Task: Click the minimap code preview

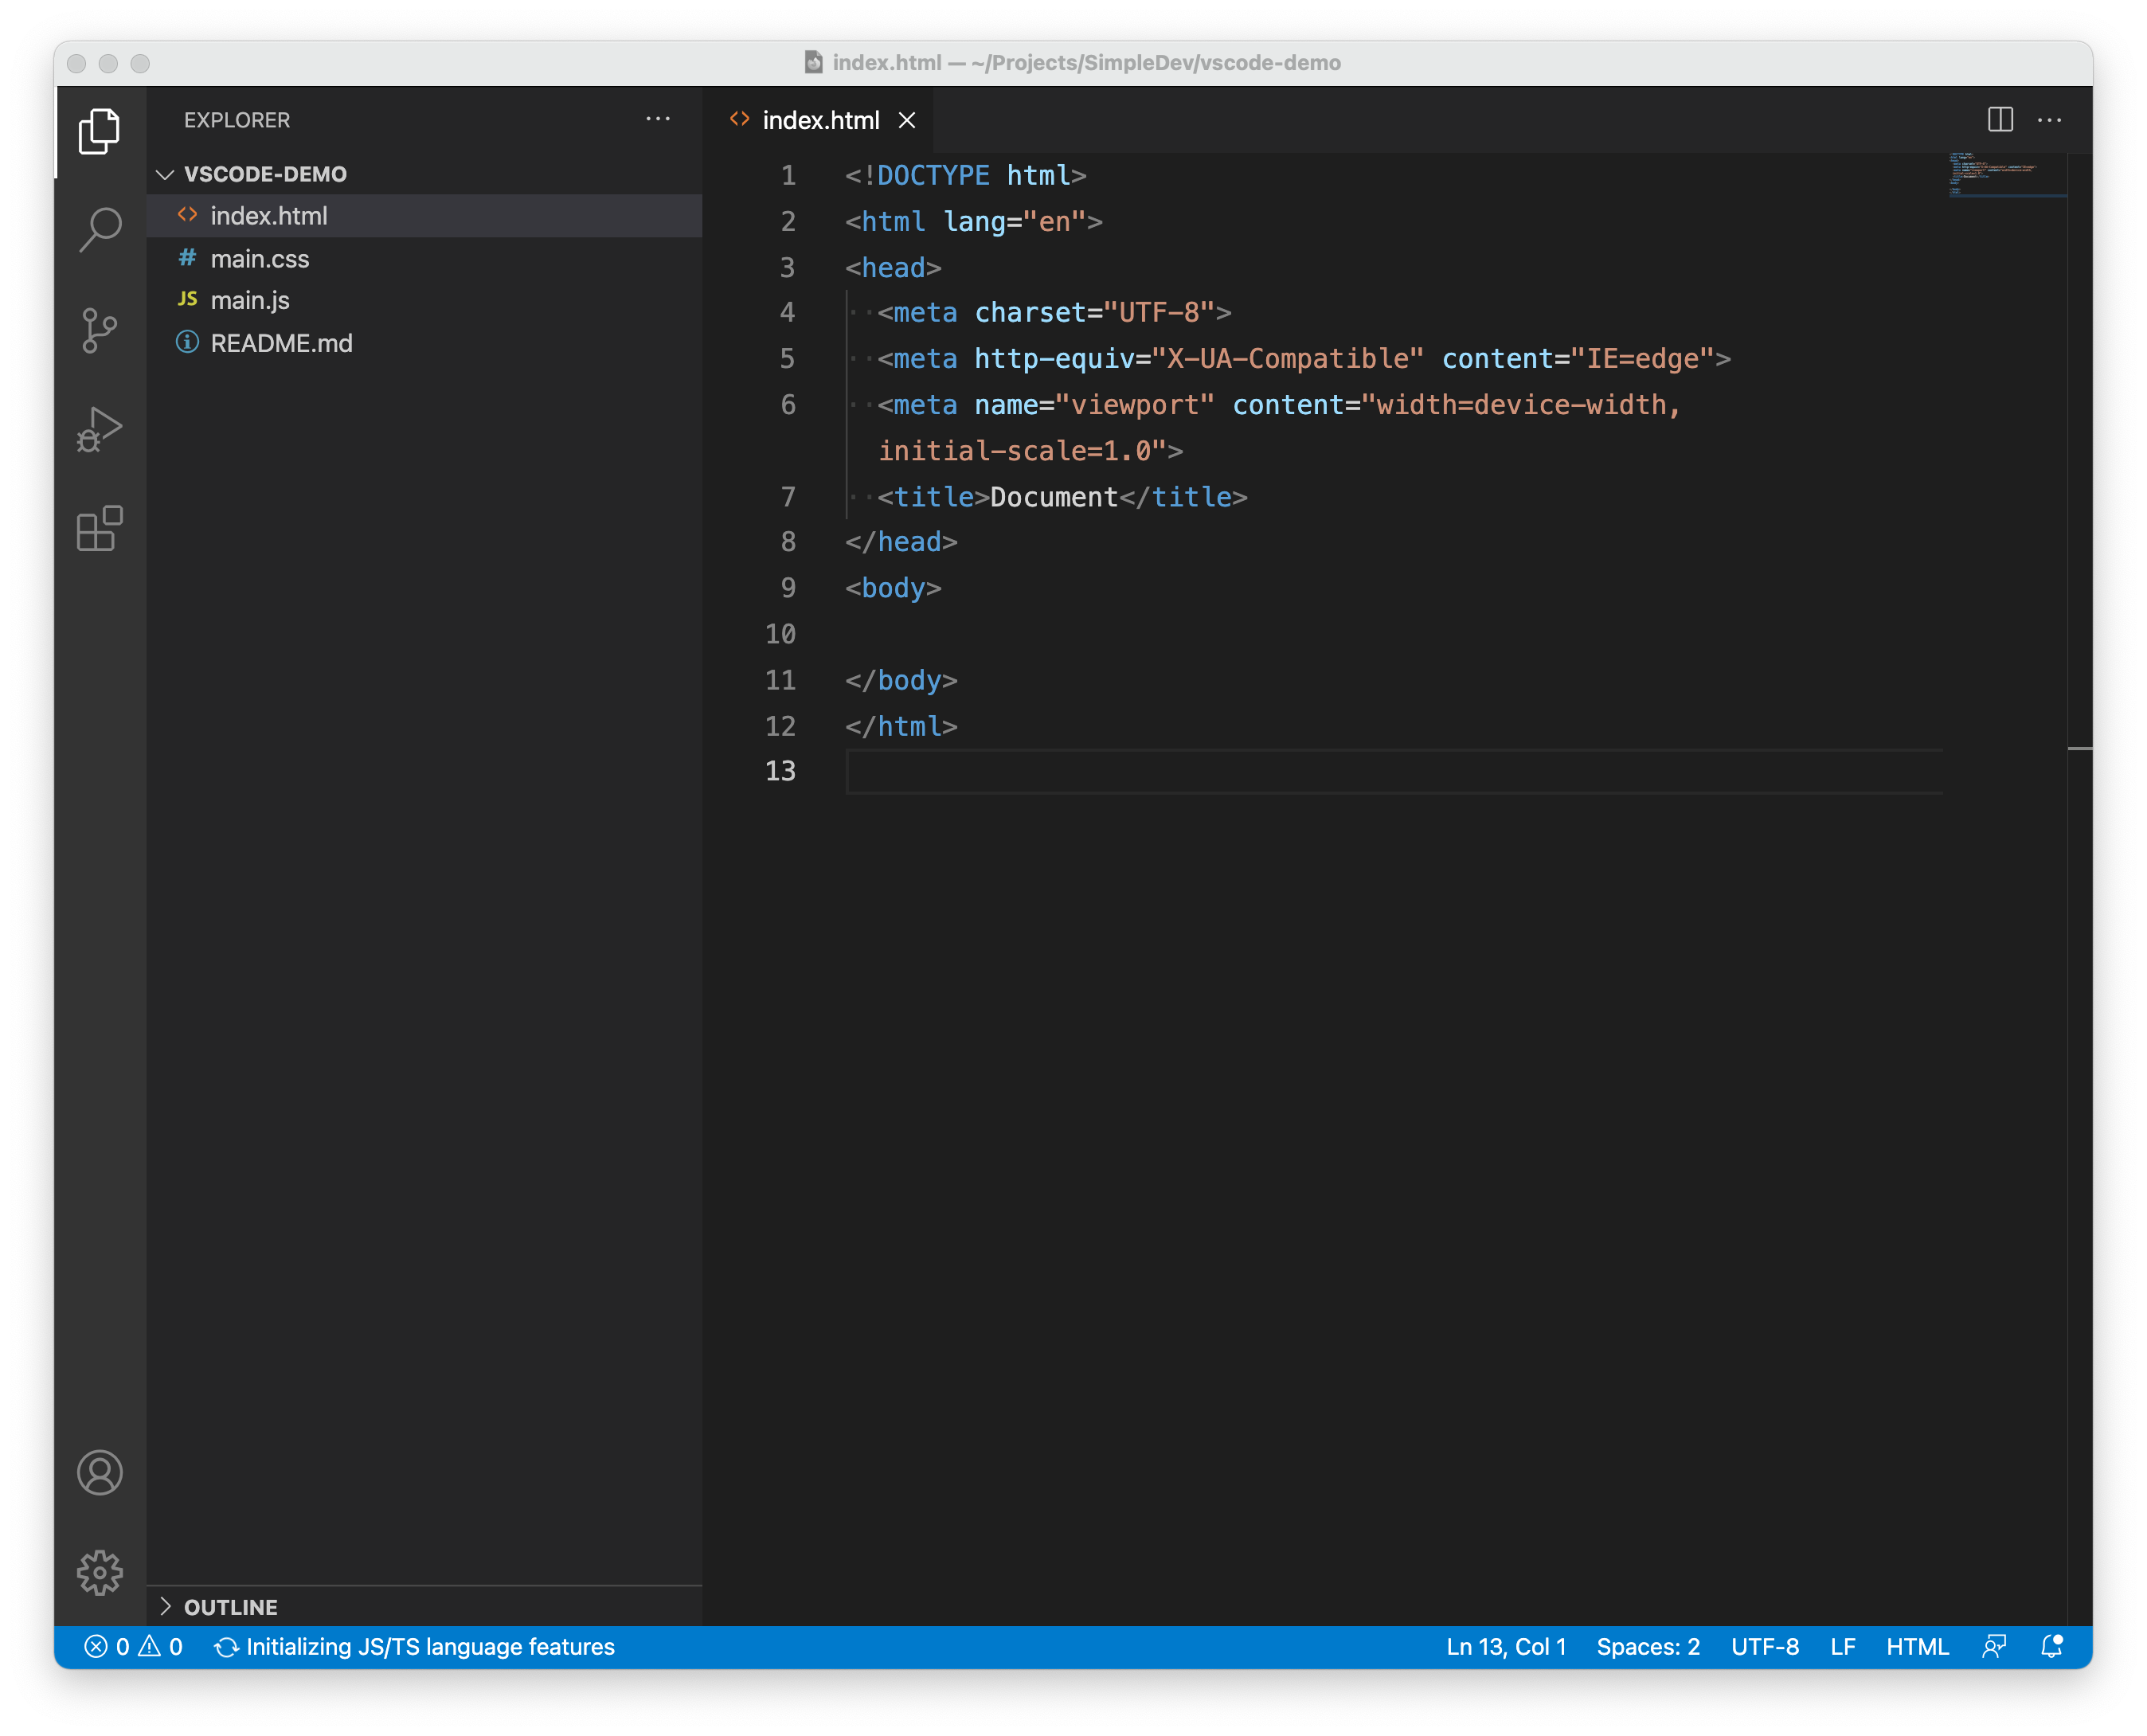Action: point(2006,175)
